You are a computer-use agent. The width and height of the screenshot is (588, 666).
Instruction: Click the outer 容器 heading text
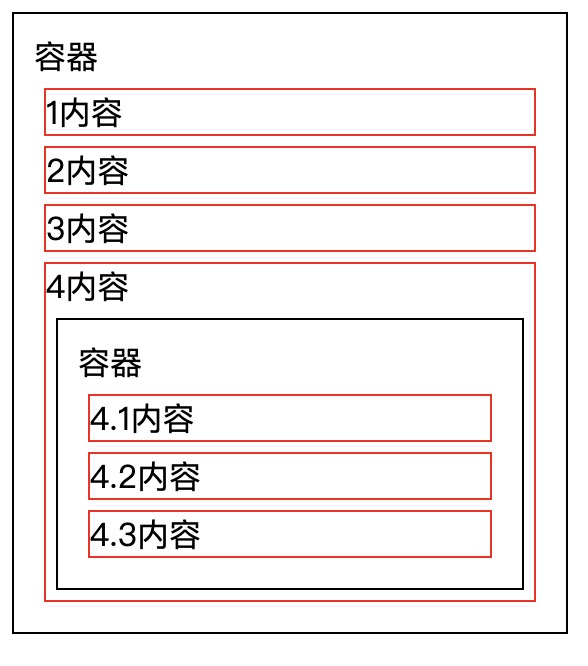point(66,57)
